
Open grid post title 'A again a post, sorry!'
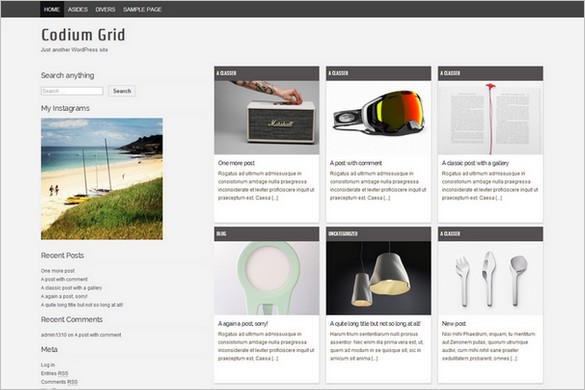point(243,324)
